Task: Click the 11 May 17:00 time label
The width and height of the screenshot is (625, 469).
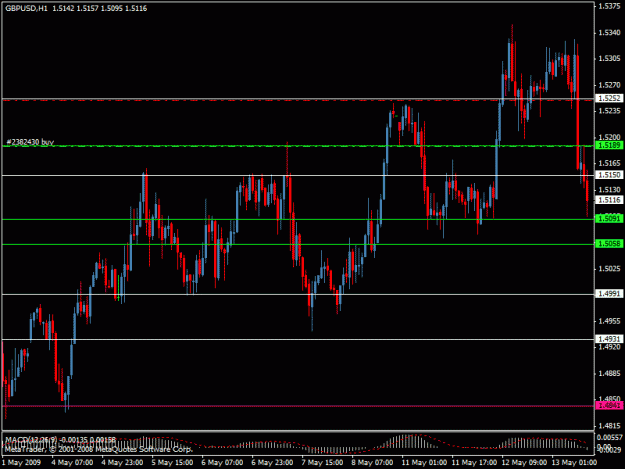Action: point(474,463)
